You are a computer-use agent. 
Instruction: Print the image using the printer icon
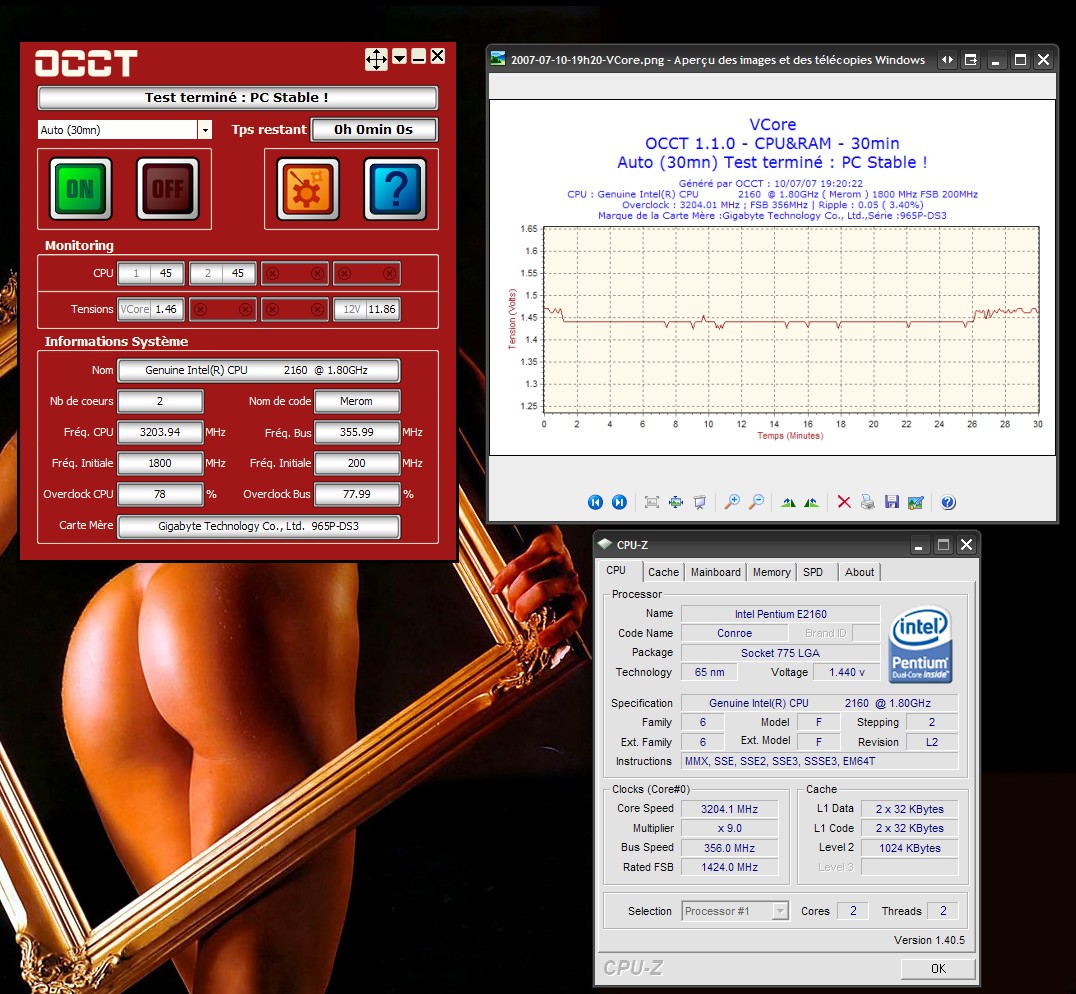[868, 502]
